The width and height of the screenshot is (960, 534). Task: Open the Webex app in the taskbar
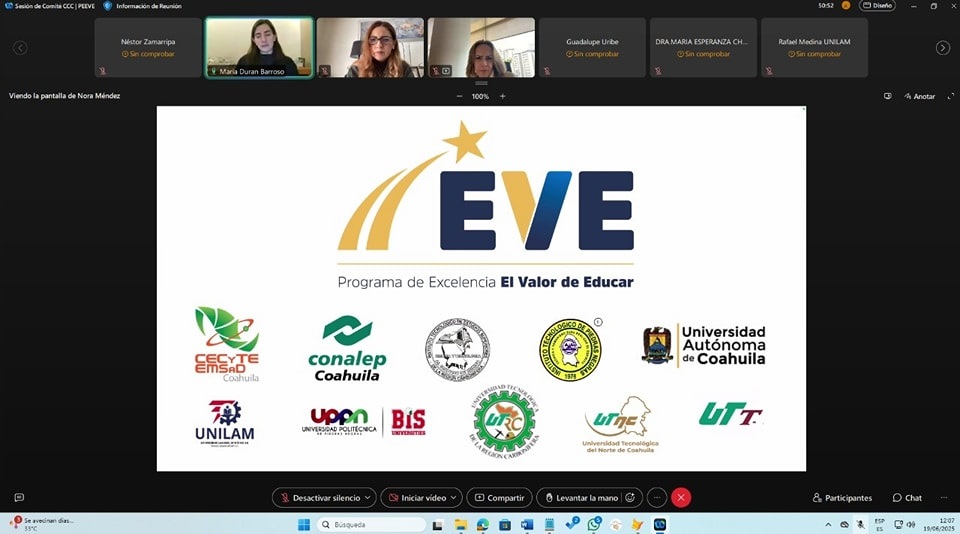[x=660, y=524]
